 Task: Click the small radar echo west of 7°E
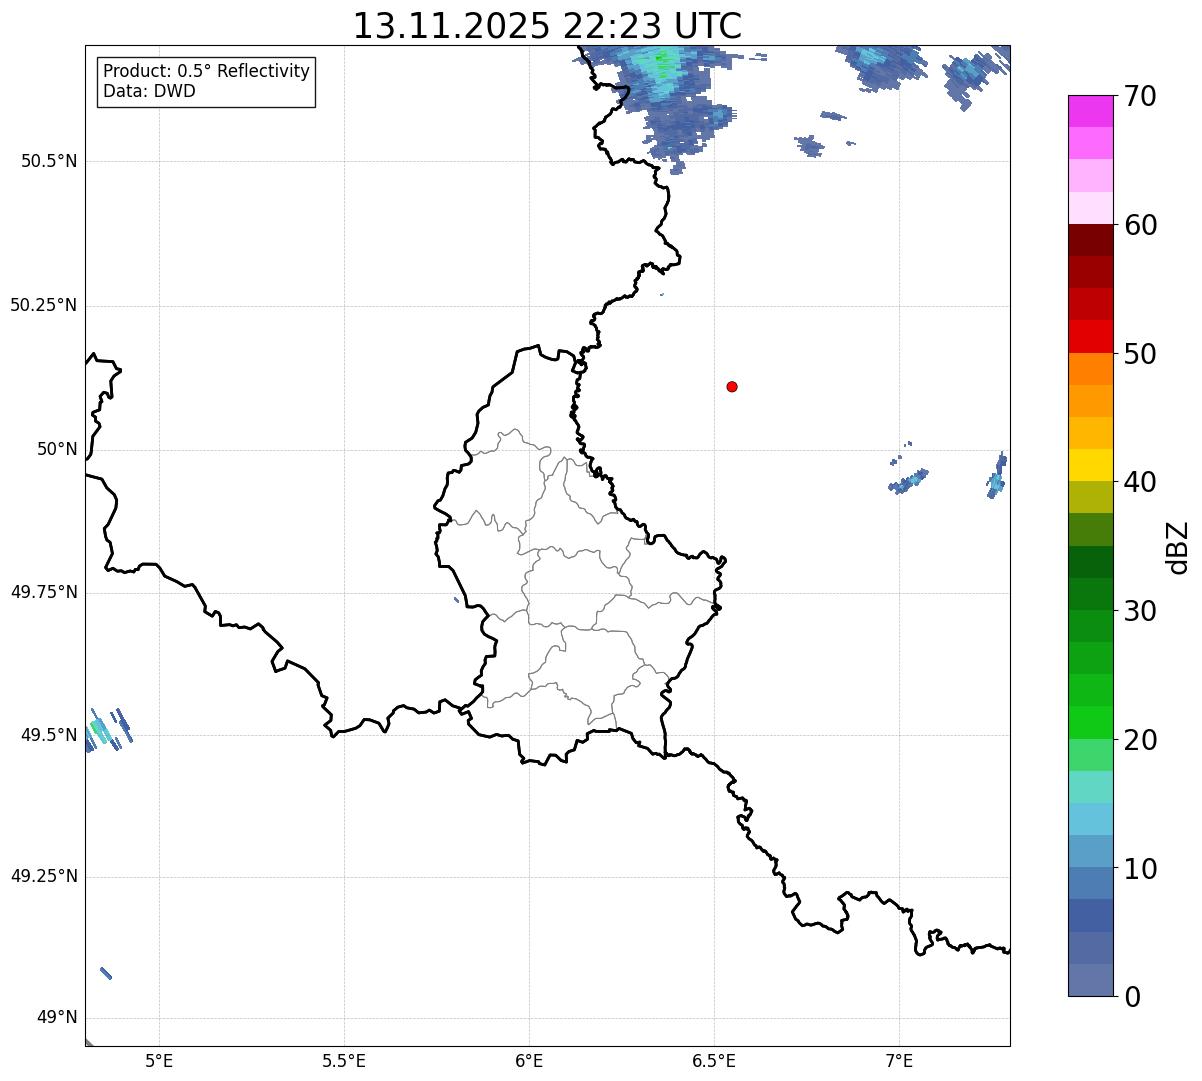[909, 481]
